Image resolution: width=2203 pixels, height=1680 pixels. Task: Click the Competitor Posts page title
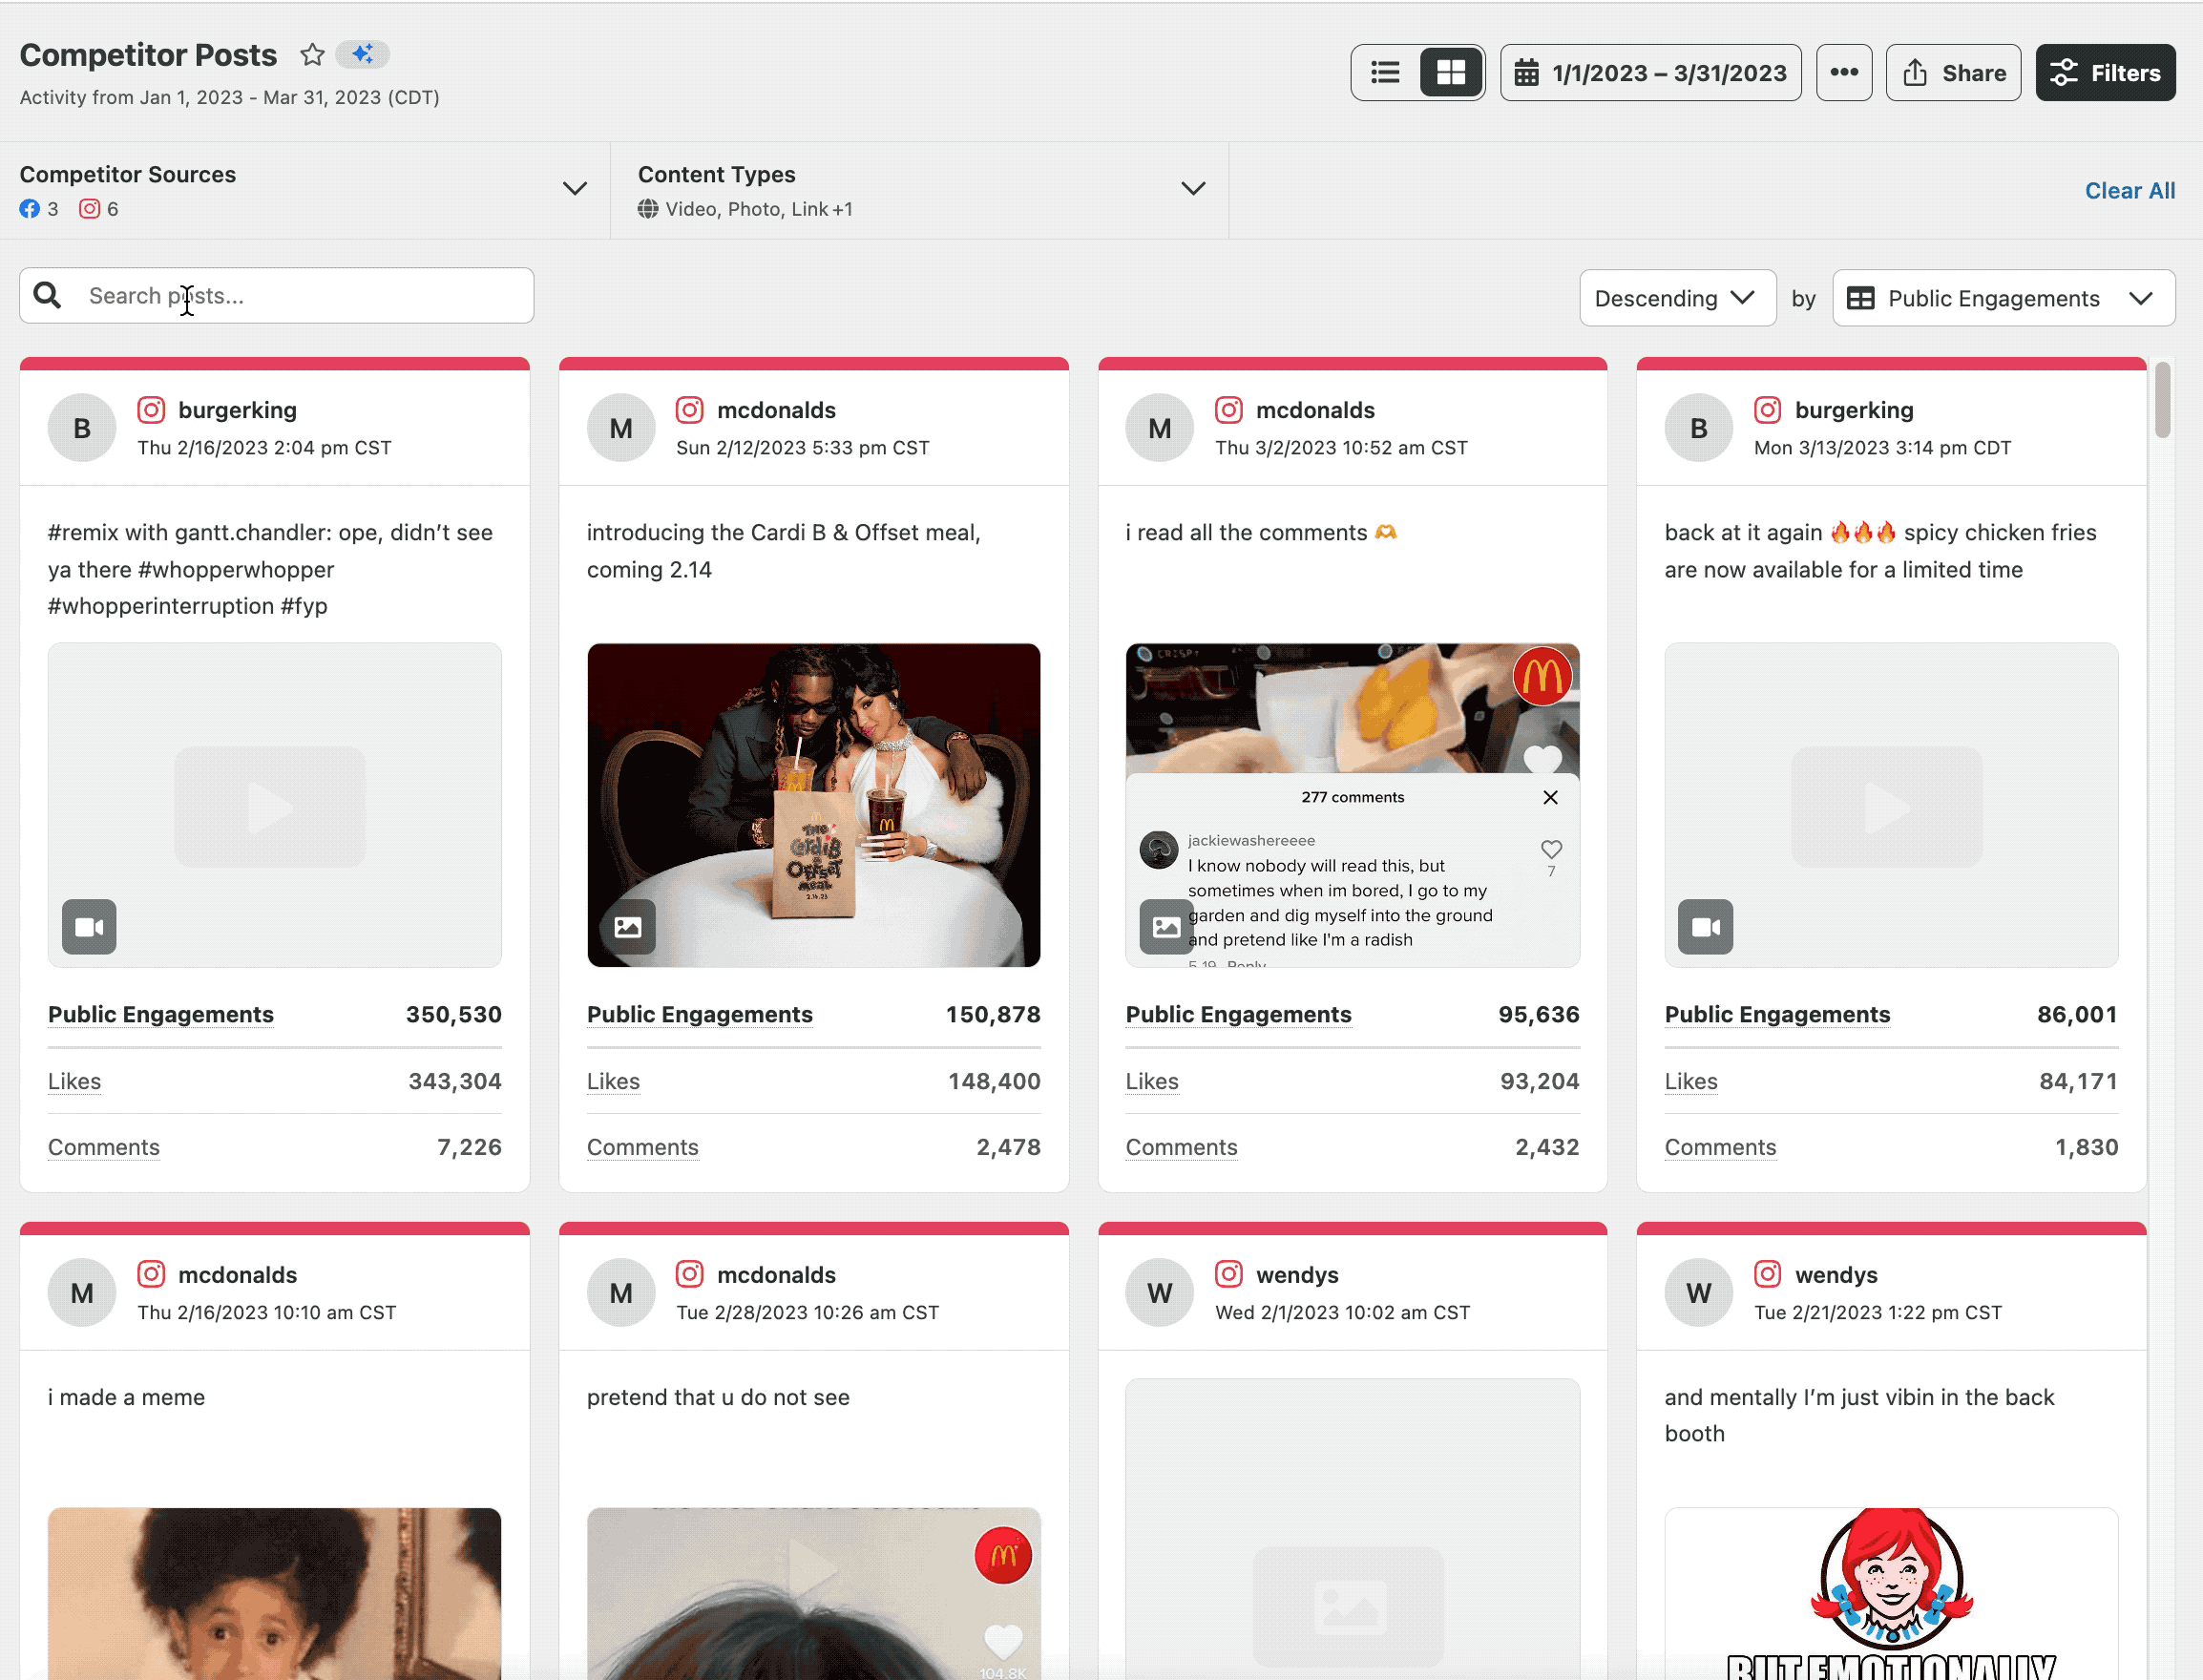[148, 55]
